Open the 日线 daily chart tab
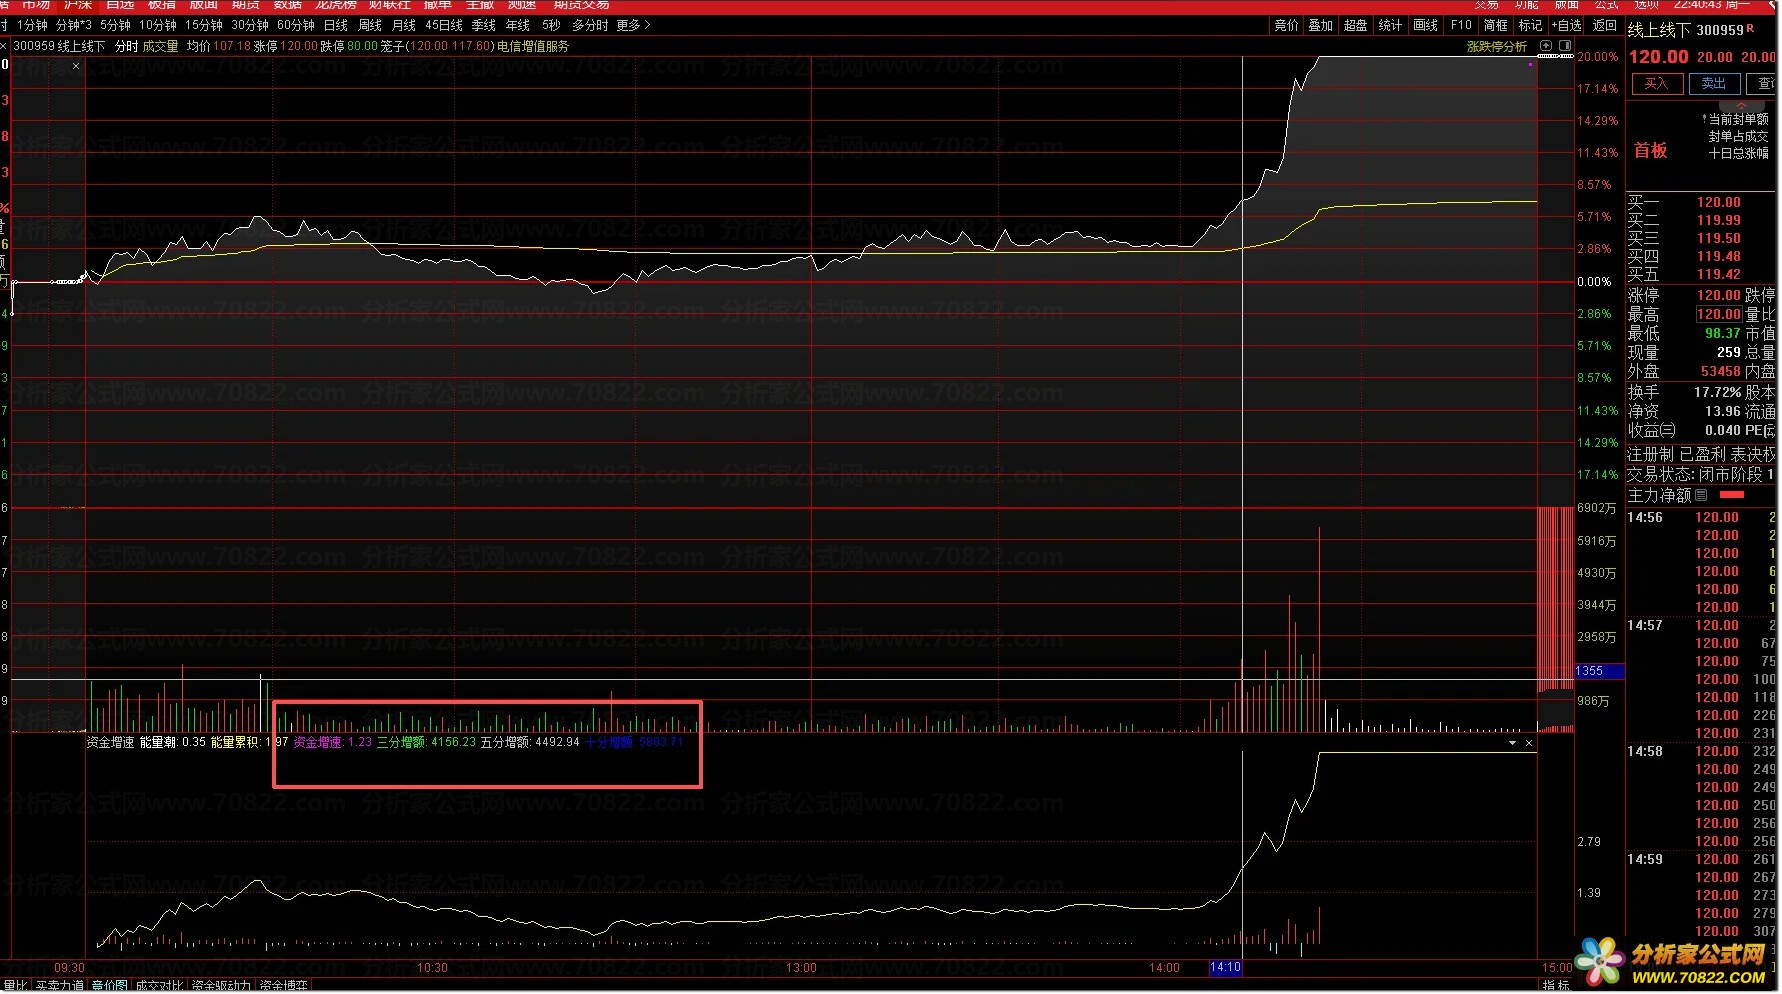This screenshot has height=994, width=1782. [x=336, y=25]
